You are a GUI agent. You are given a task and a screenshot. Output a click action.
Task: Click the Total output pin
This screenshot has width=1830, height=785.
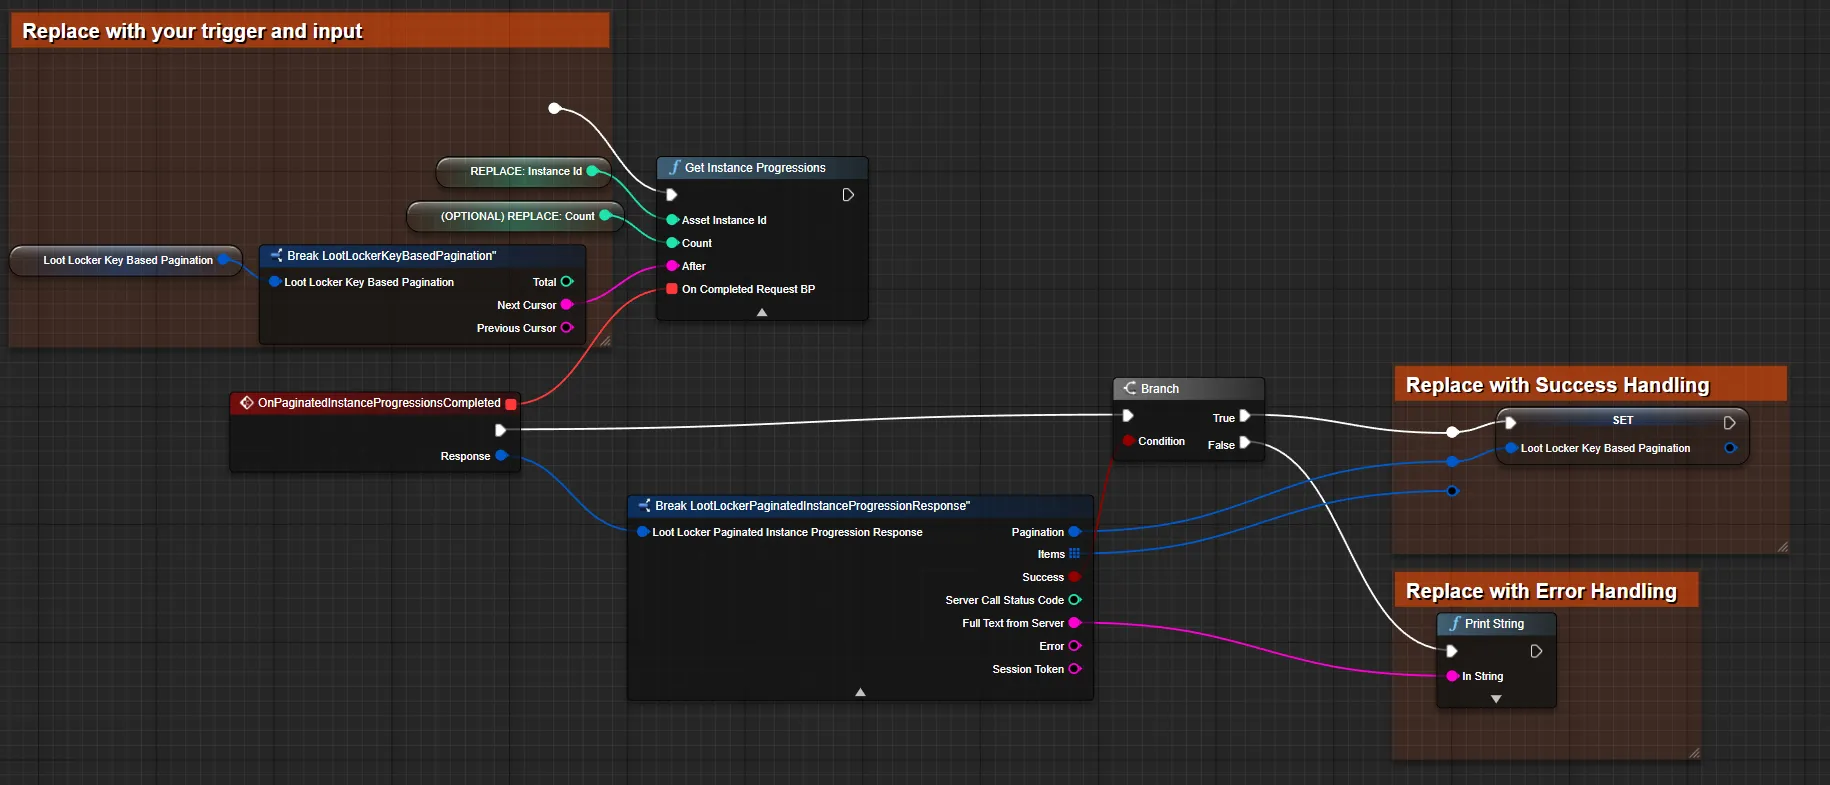[x=567, y=282]
